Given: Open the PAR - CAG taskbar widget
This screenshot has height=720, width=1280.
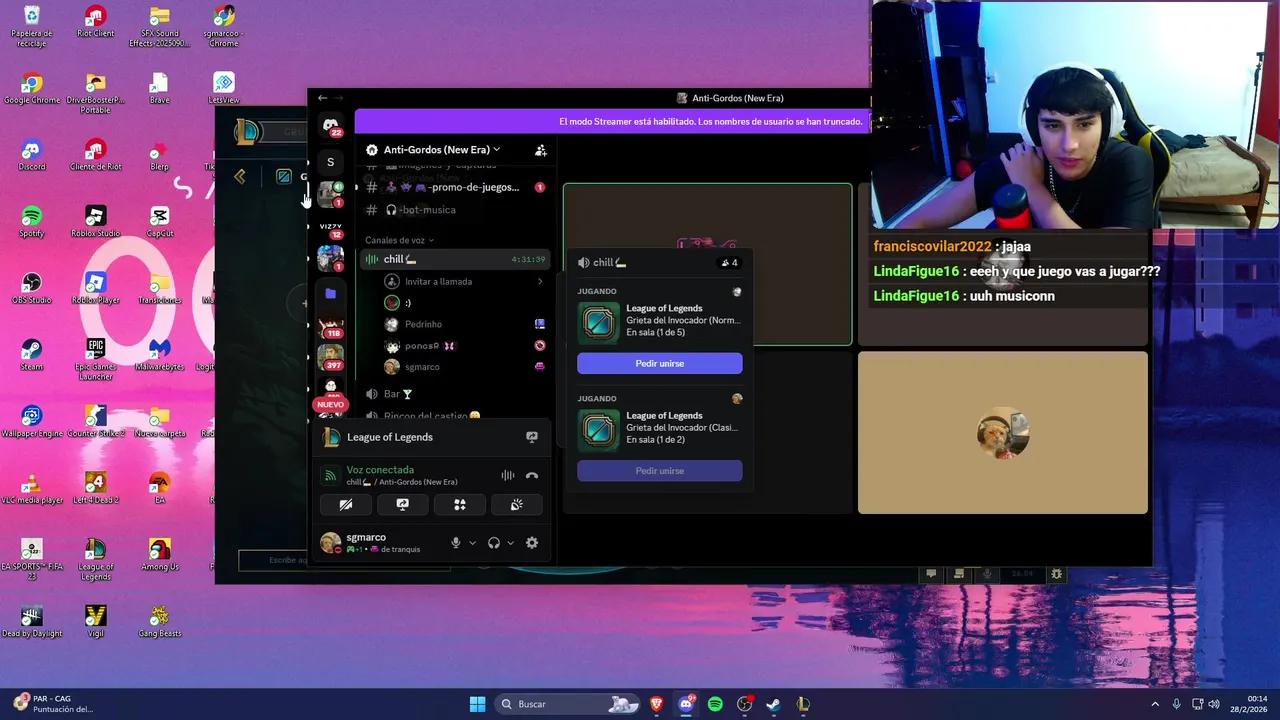Looking at the screenshot, I should coord(55,704).
